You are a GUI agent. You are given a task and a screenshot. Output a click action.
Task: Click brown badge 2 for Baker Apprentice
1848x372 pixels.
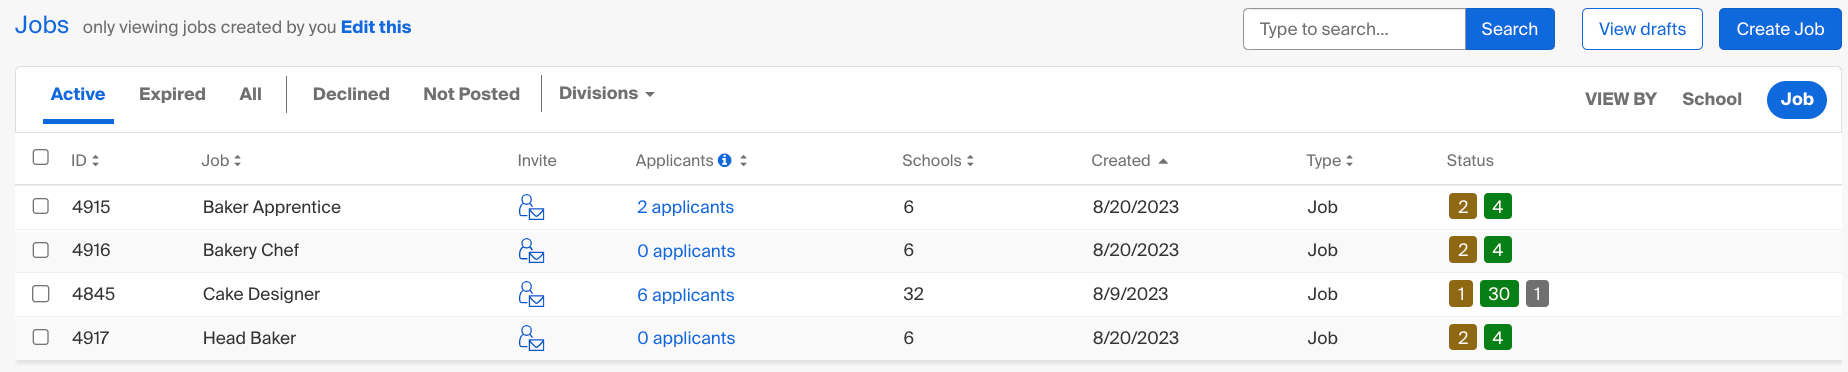(1463, 207)
